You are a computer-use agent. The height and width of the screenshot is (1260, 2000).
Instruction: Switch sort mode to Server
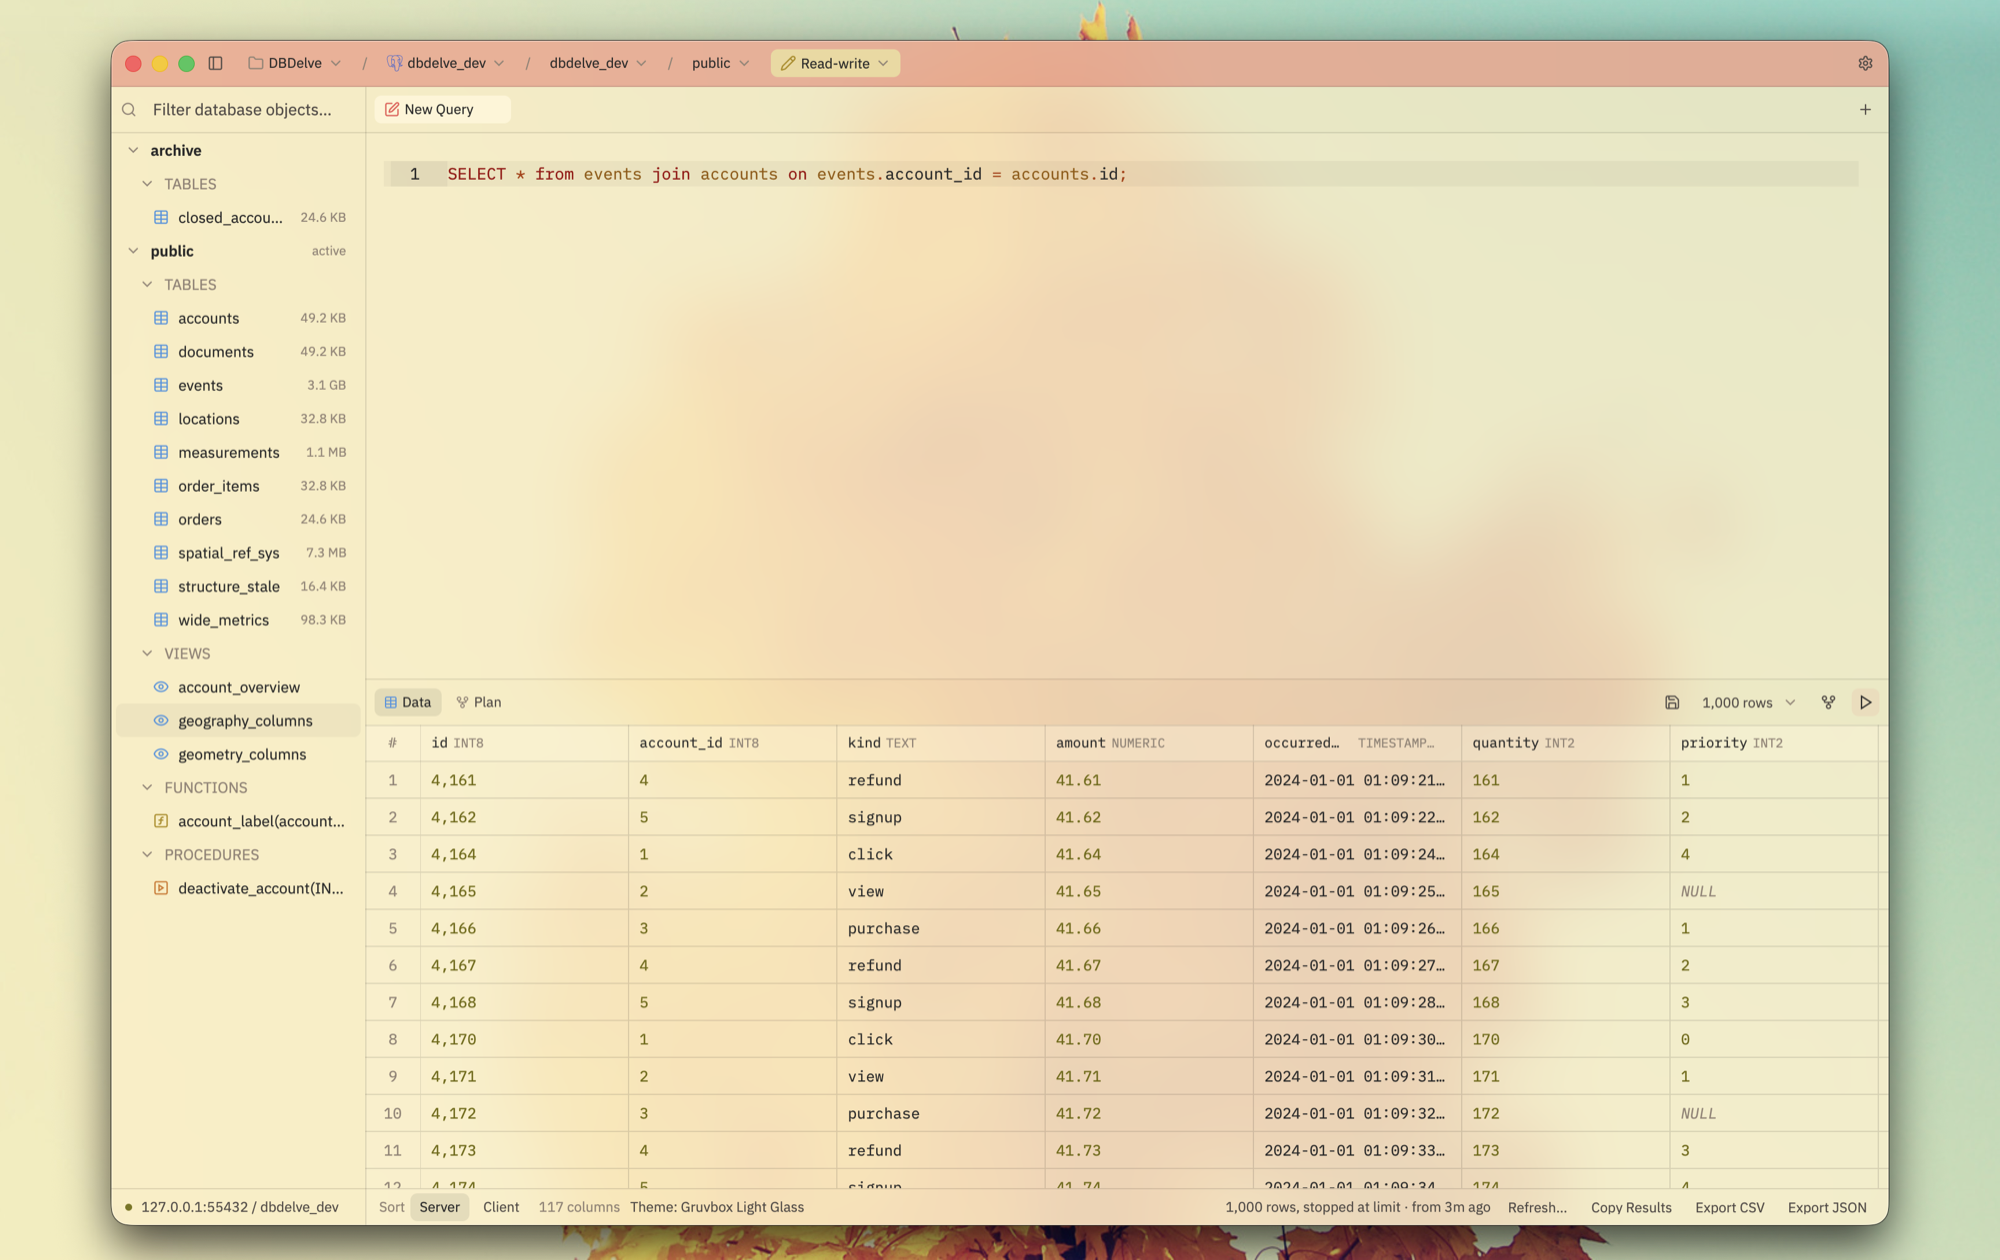pyautogui.click(x=440, y=1207)
